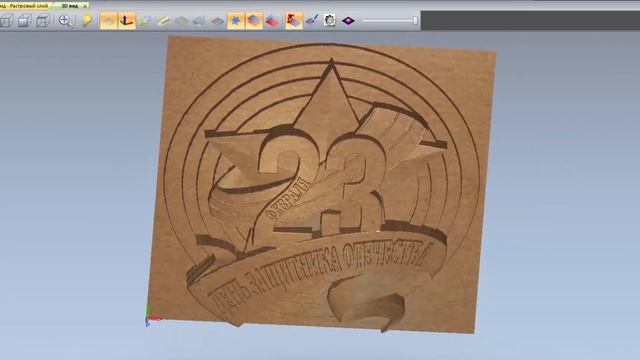Toggle the red machine toolpath simulation button
This screenshot has height=360, width=640.
click(294, 20)
